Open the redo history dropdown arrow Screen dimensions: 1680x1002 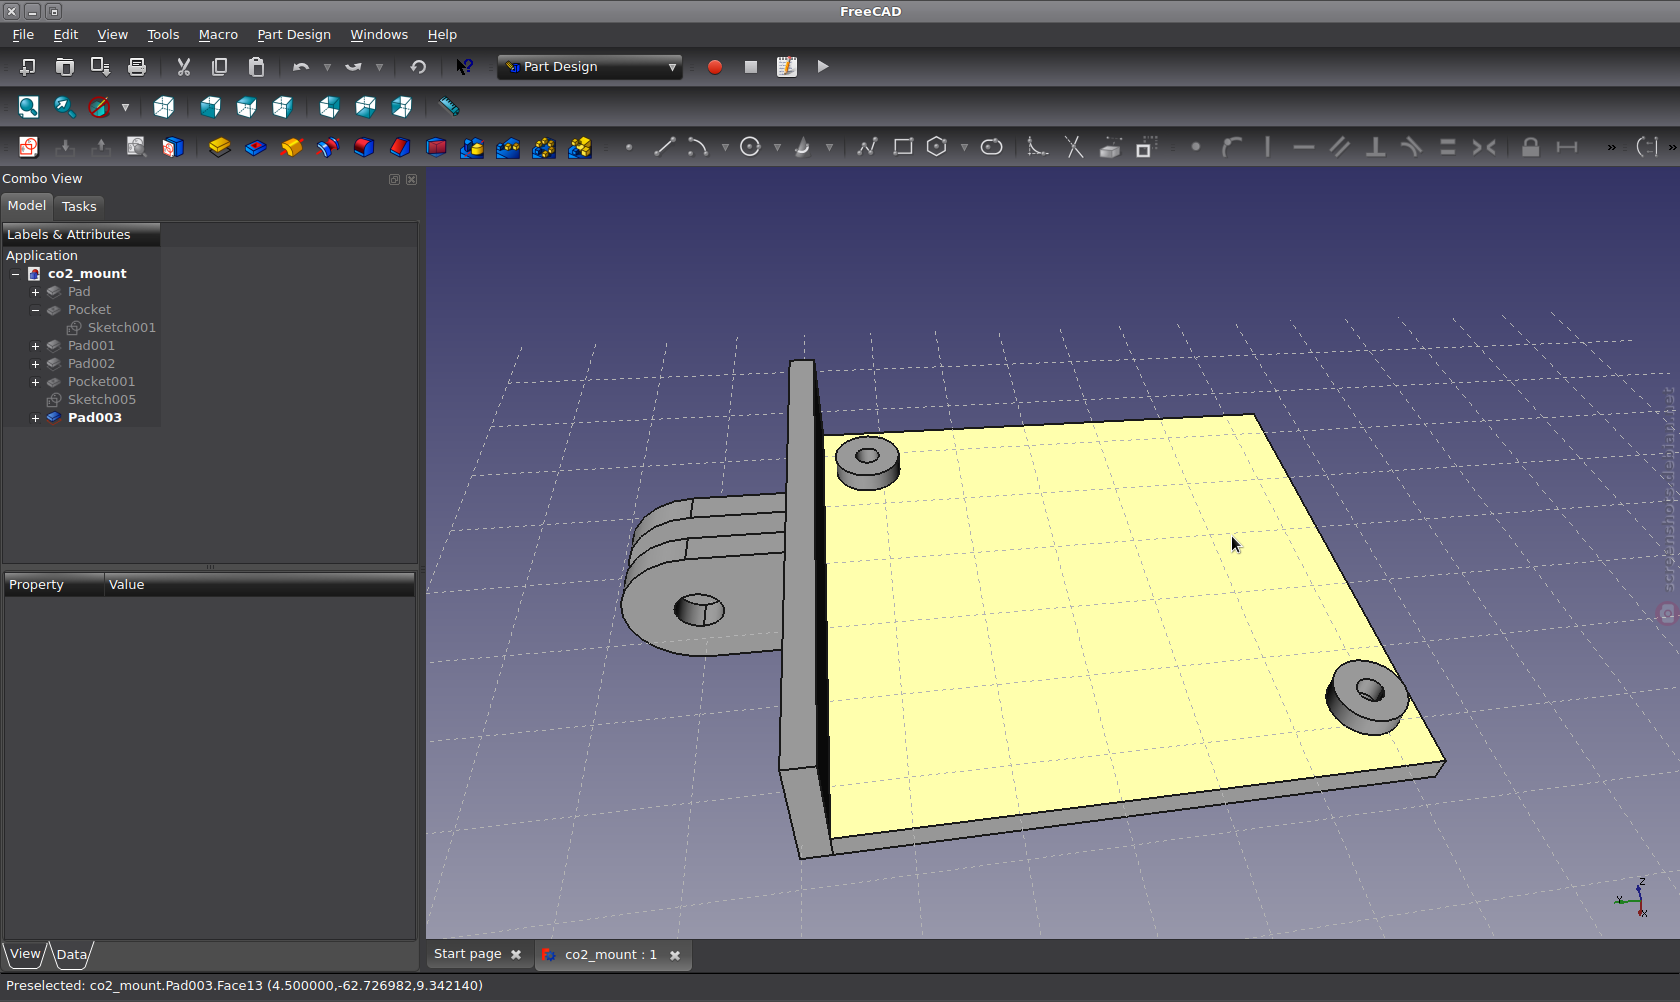click(x=379, y=67)
